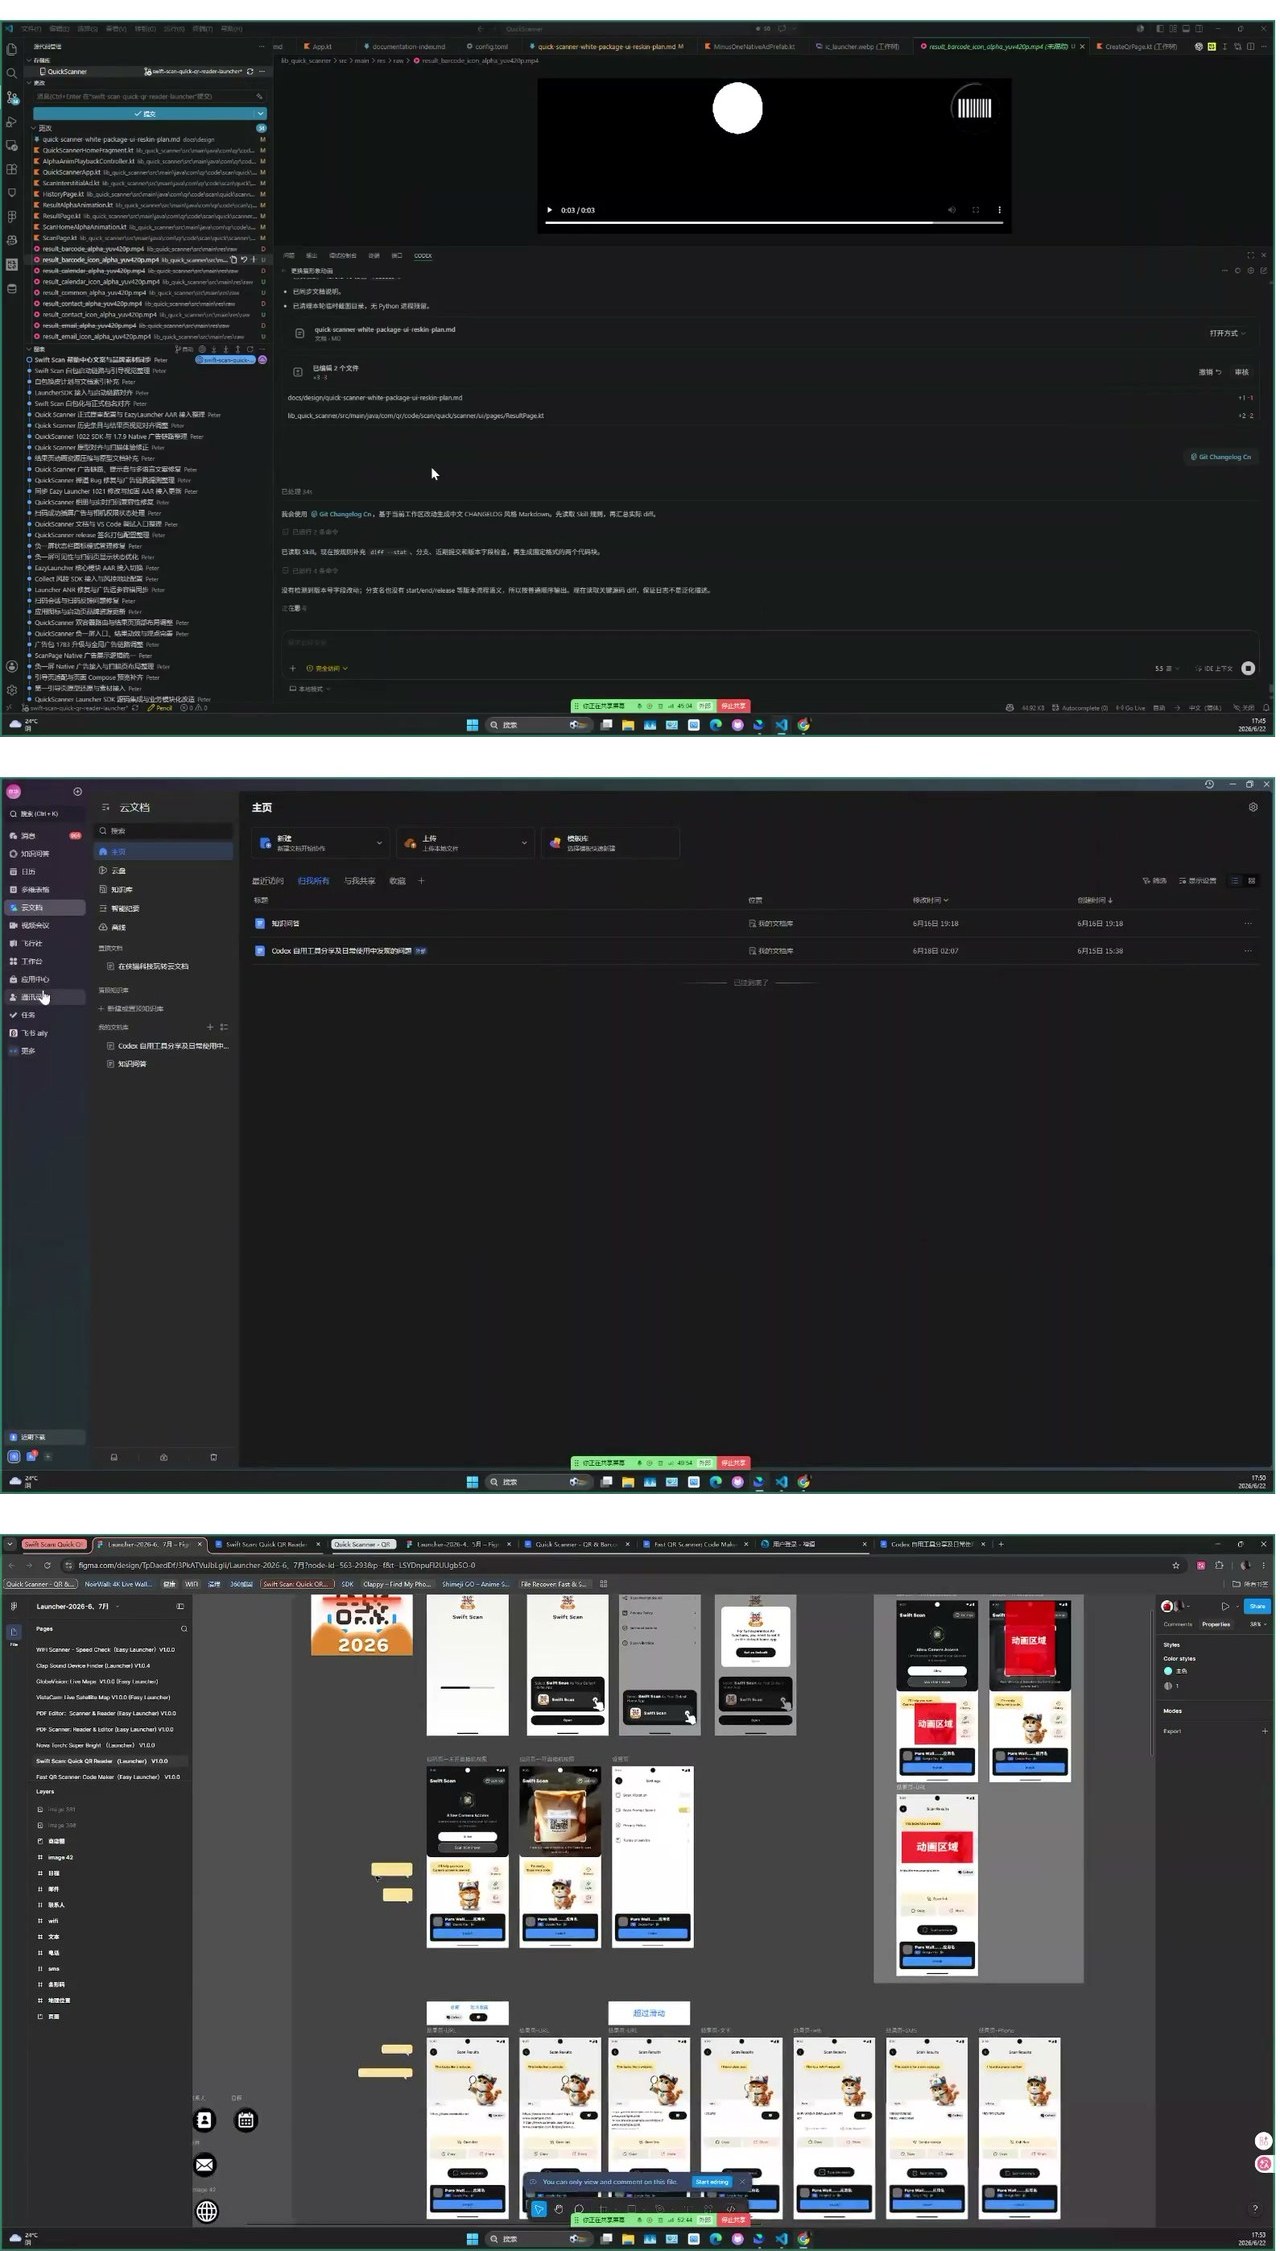Open the 上传 dropdown card in Feishu
The width and height of the screenshot is (1280, 2251).
click(x=466, y=843)
